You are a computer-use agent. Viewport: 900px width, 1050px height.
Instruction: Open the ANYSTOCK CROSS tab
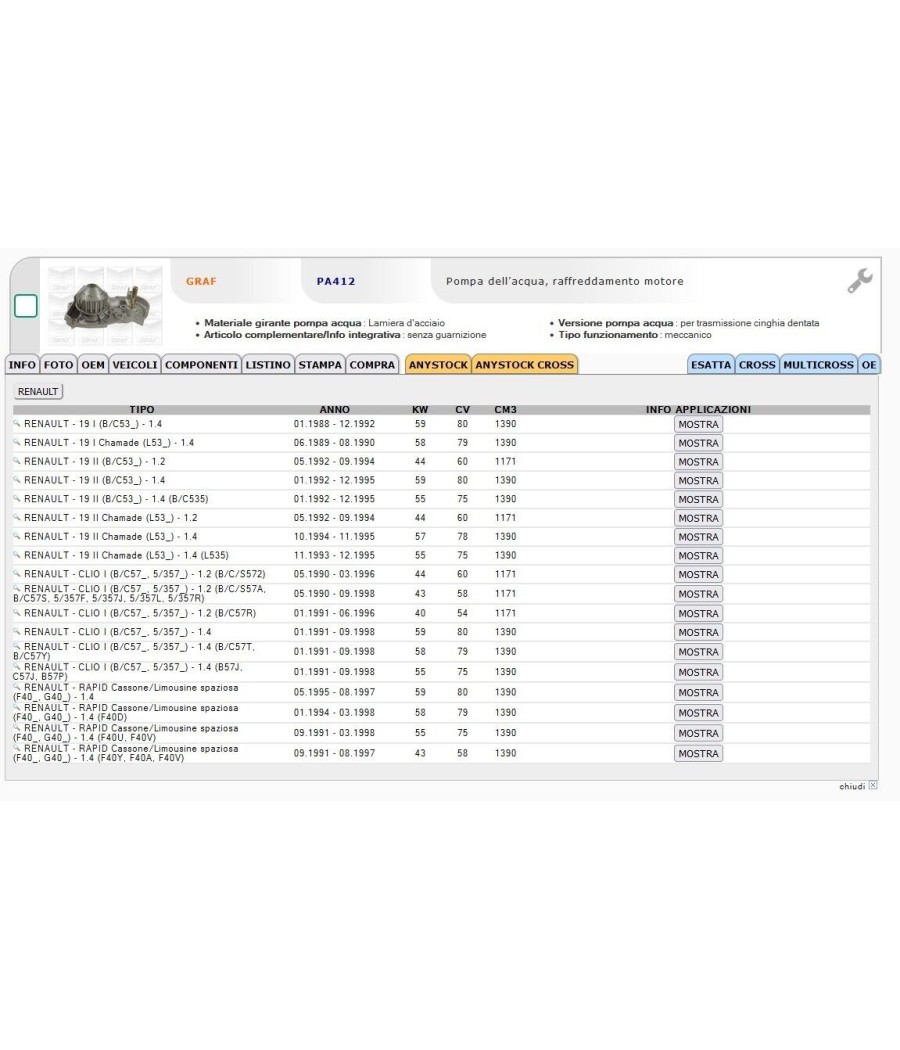pyautogui.click(x=524, y=365)
